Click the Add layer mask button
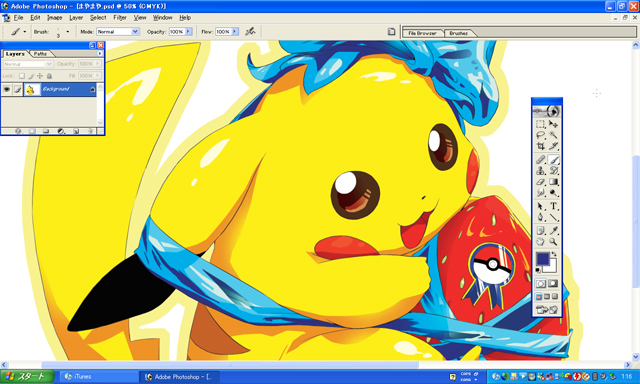This screenshot has width=640, height=384. coord(32,131)
